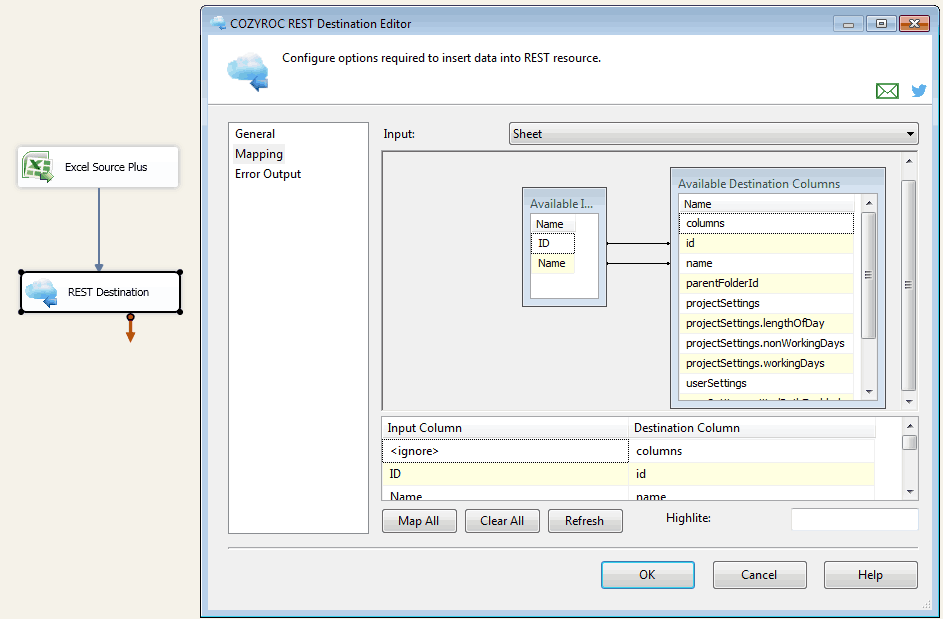Select the Excel Source Plus component
Viewport: 943px width, 619px height.
(98, 167)
